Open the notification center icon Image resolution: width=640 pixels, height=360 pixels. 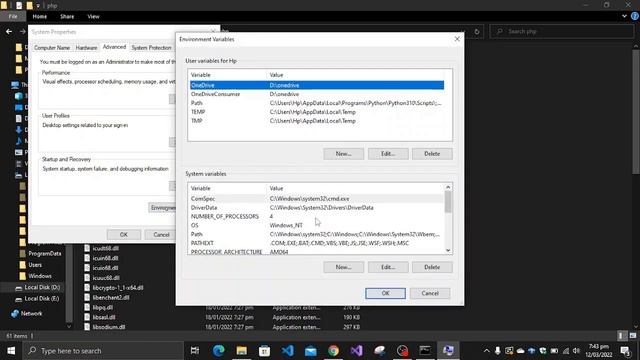pos(625,351)
